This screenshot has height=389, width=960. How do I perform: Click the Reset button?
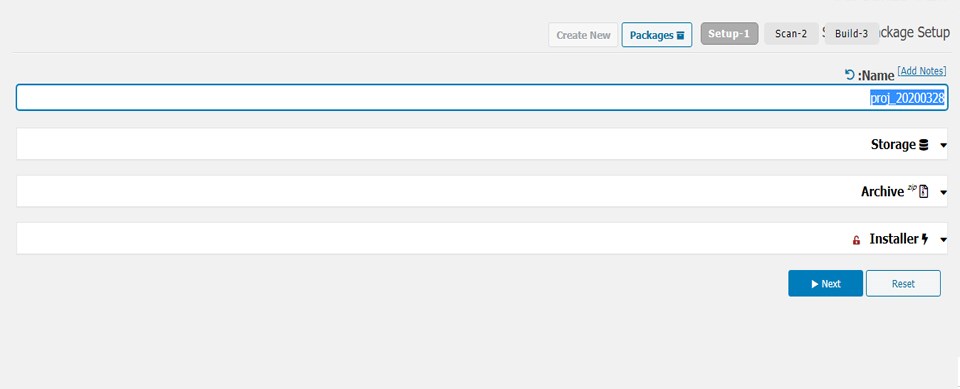[903, 284]
